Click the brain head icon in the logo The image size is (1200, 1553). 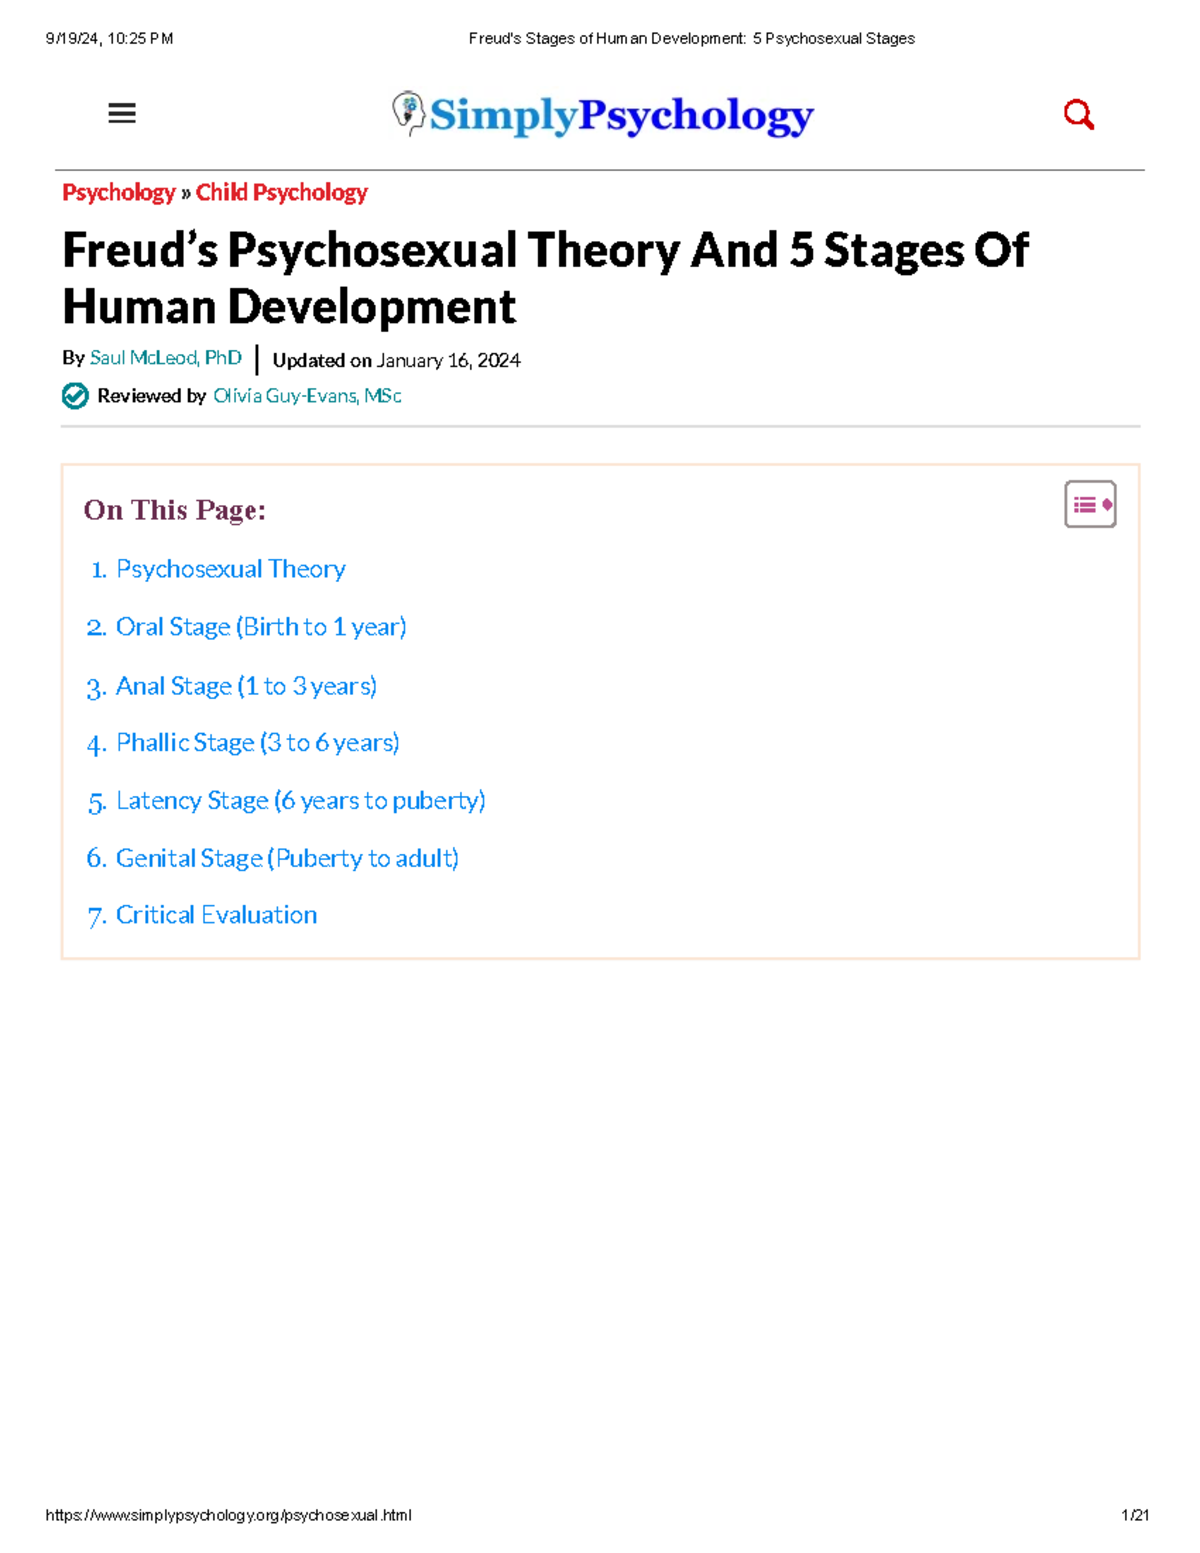click(x=408, y=113)
